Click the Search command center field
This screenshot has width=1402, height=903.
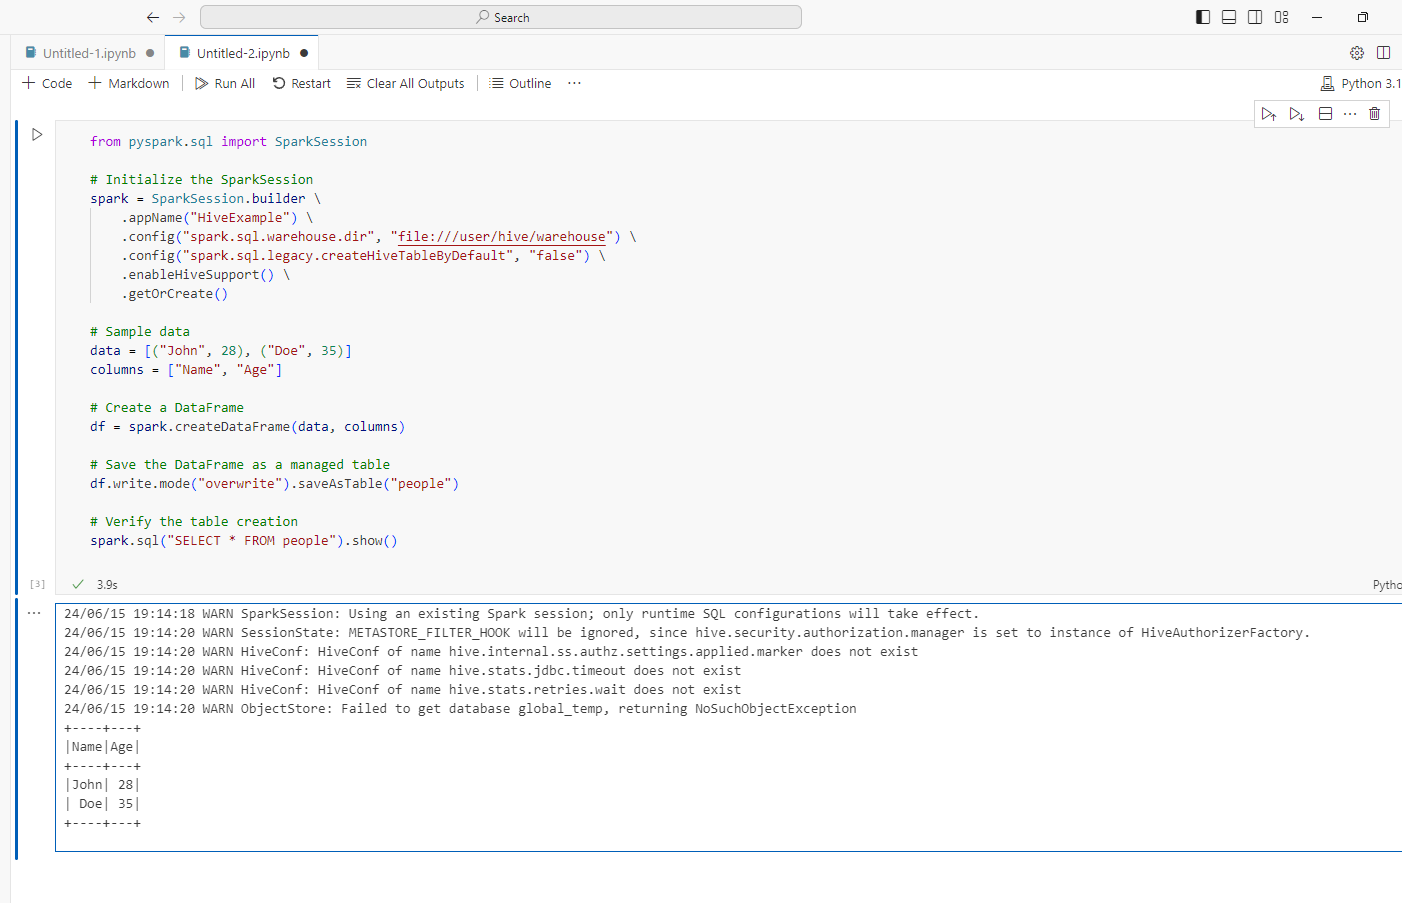pyautogui.click(x=501, y=17)
